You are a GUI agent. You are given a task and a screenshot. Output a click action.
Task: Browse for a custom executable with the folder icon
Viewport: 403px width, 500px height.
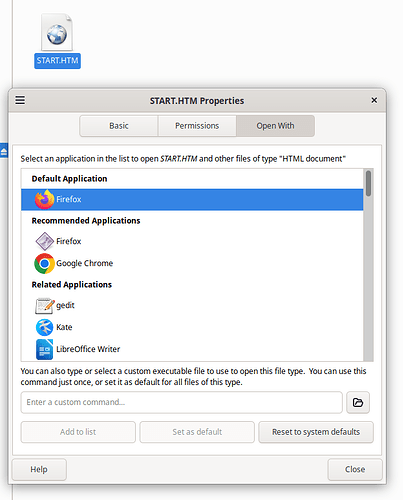358,402
